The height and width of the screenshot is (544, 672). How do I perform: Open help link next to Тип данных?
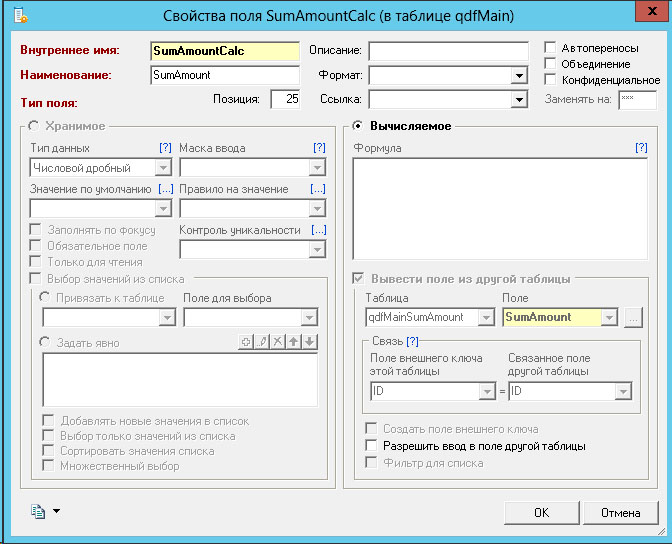click(x=166, y=148)
